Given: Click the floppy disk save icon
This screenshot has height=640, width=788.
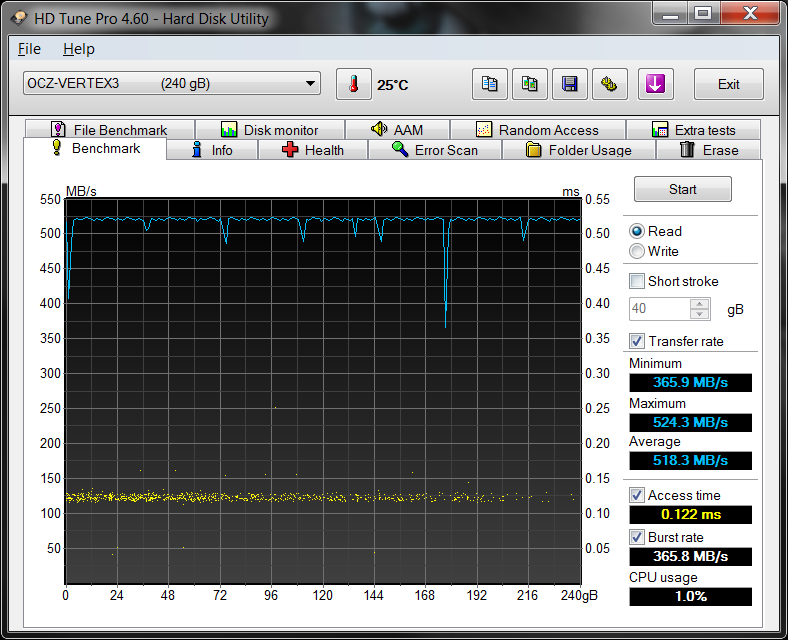Looking at the screenshot, I should 570,84.
